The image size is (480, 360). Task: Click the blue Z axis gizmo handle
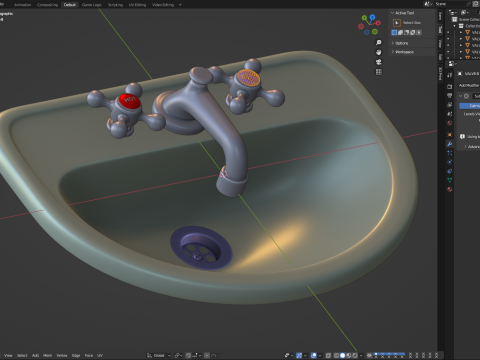[x=372, y=16]
